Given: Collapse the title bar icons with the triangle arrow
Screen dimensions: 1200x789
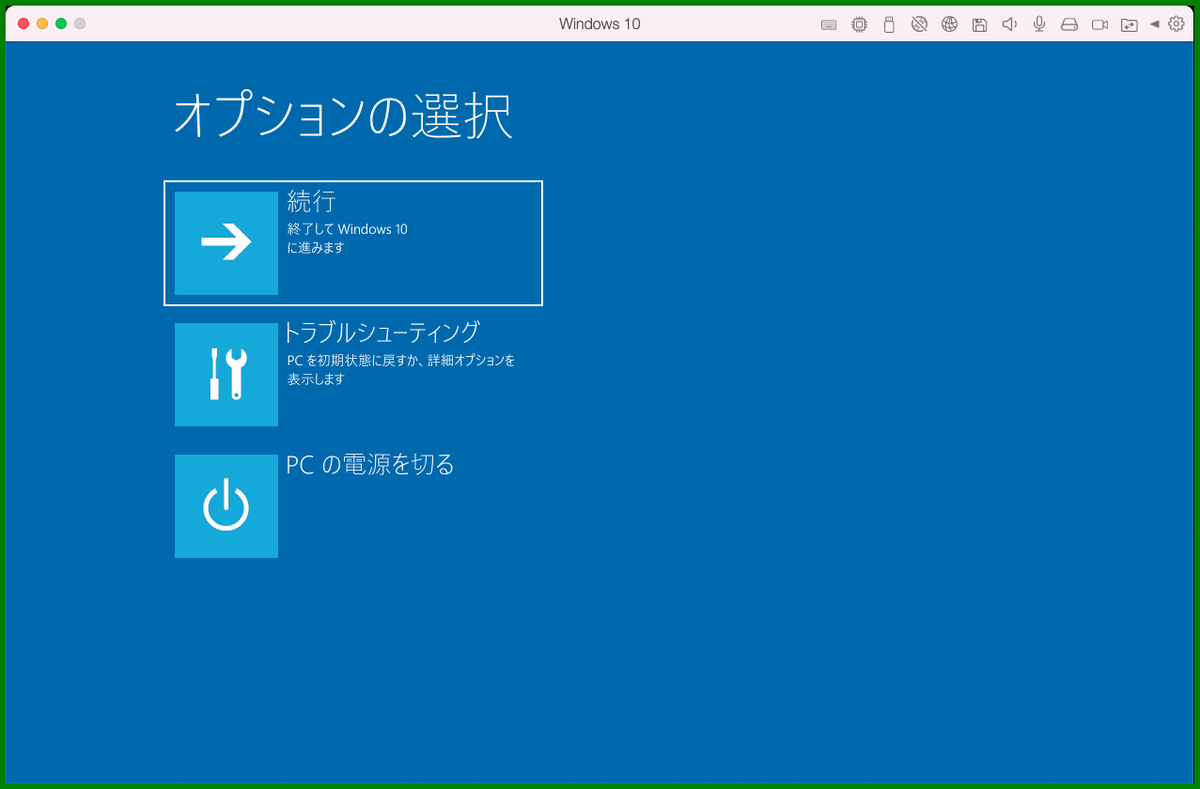Looking at the screenshot, I should point(1154,24).
